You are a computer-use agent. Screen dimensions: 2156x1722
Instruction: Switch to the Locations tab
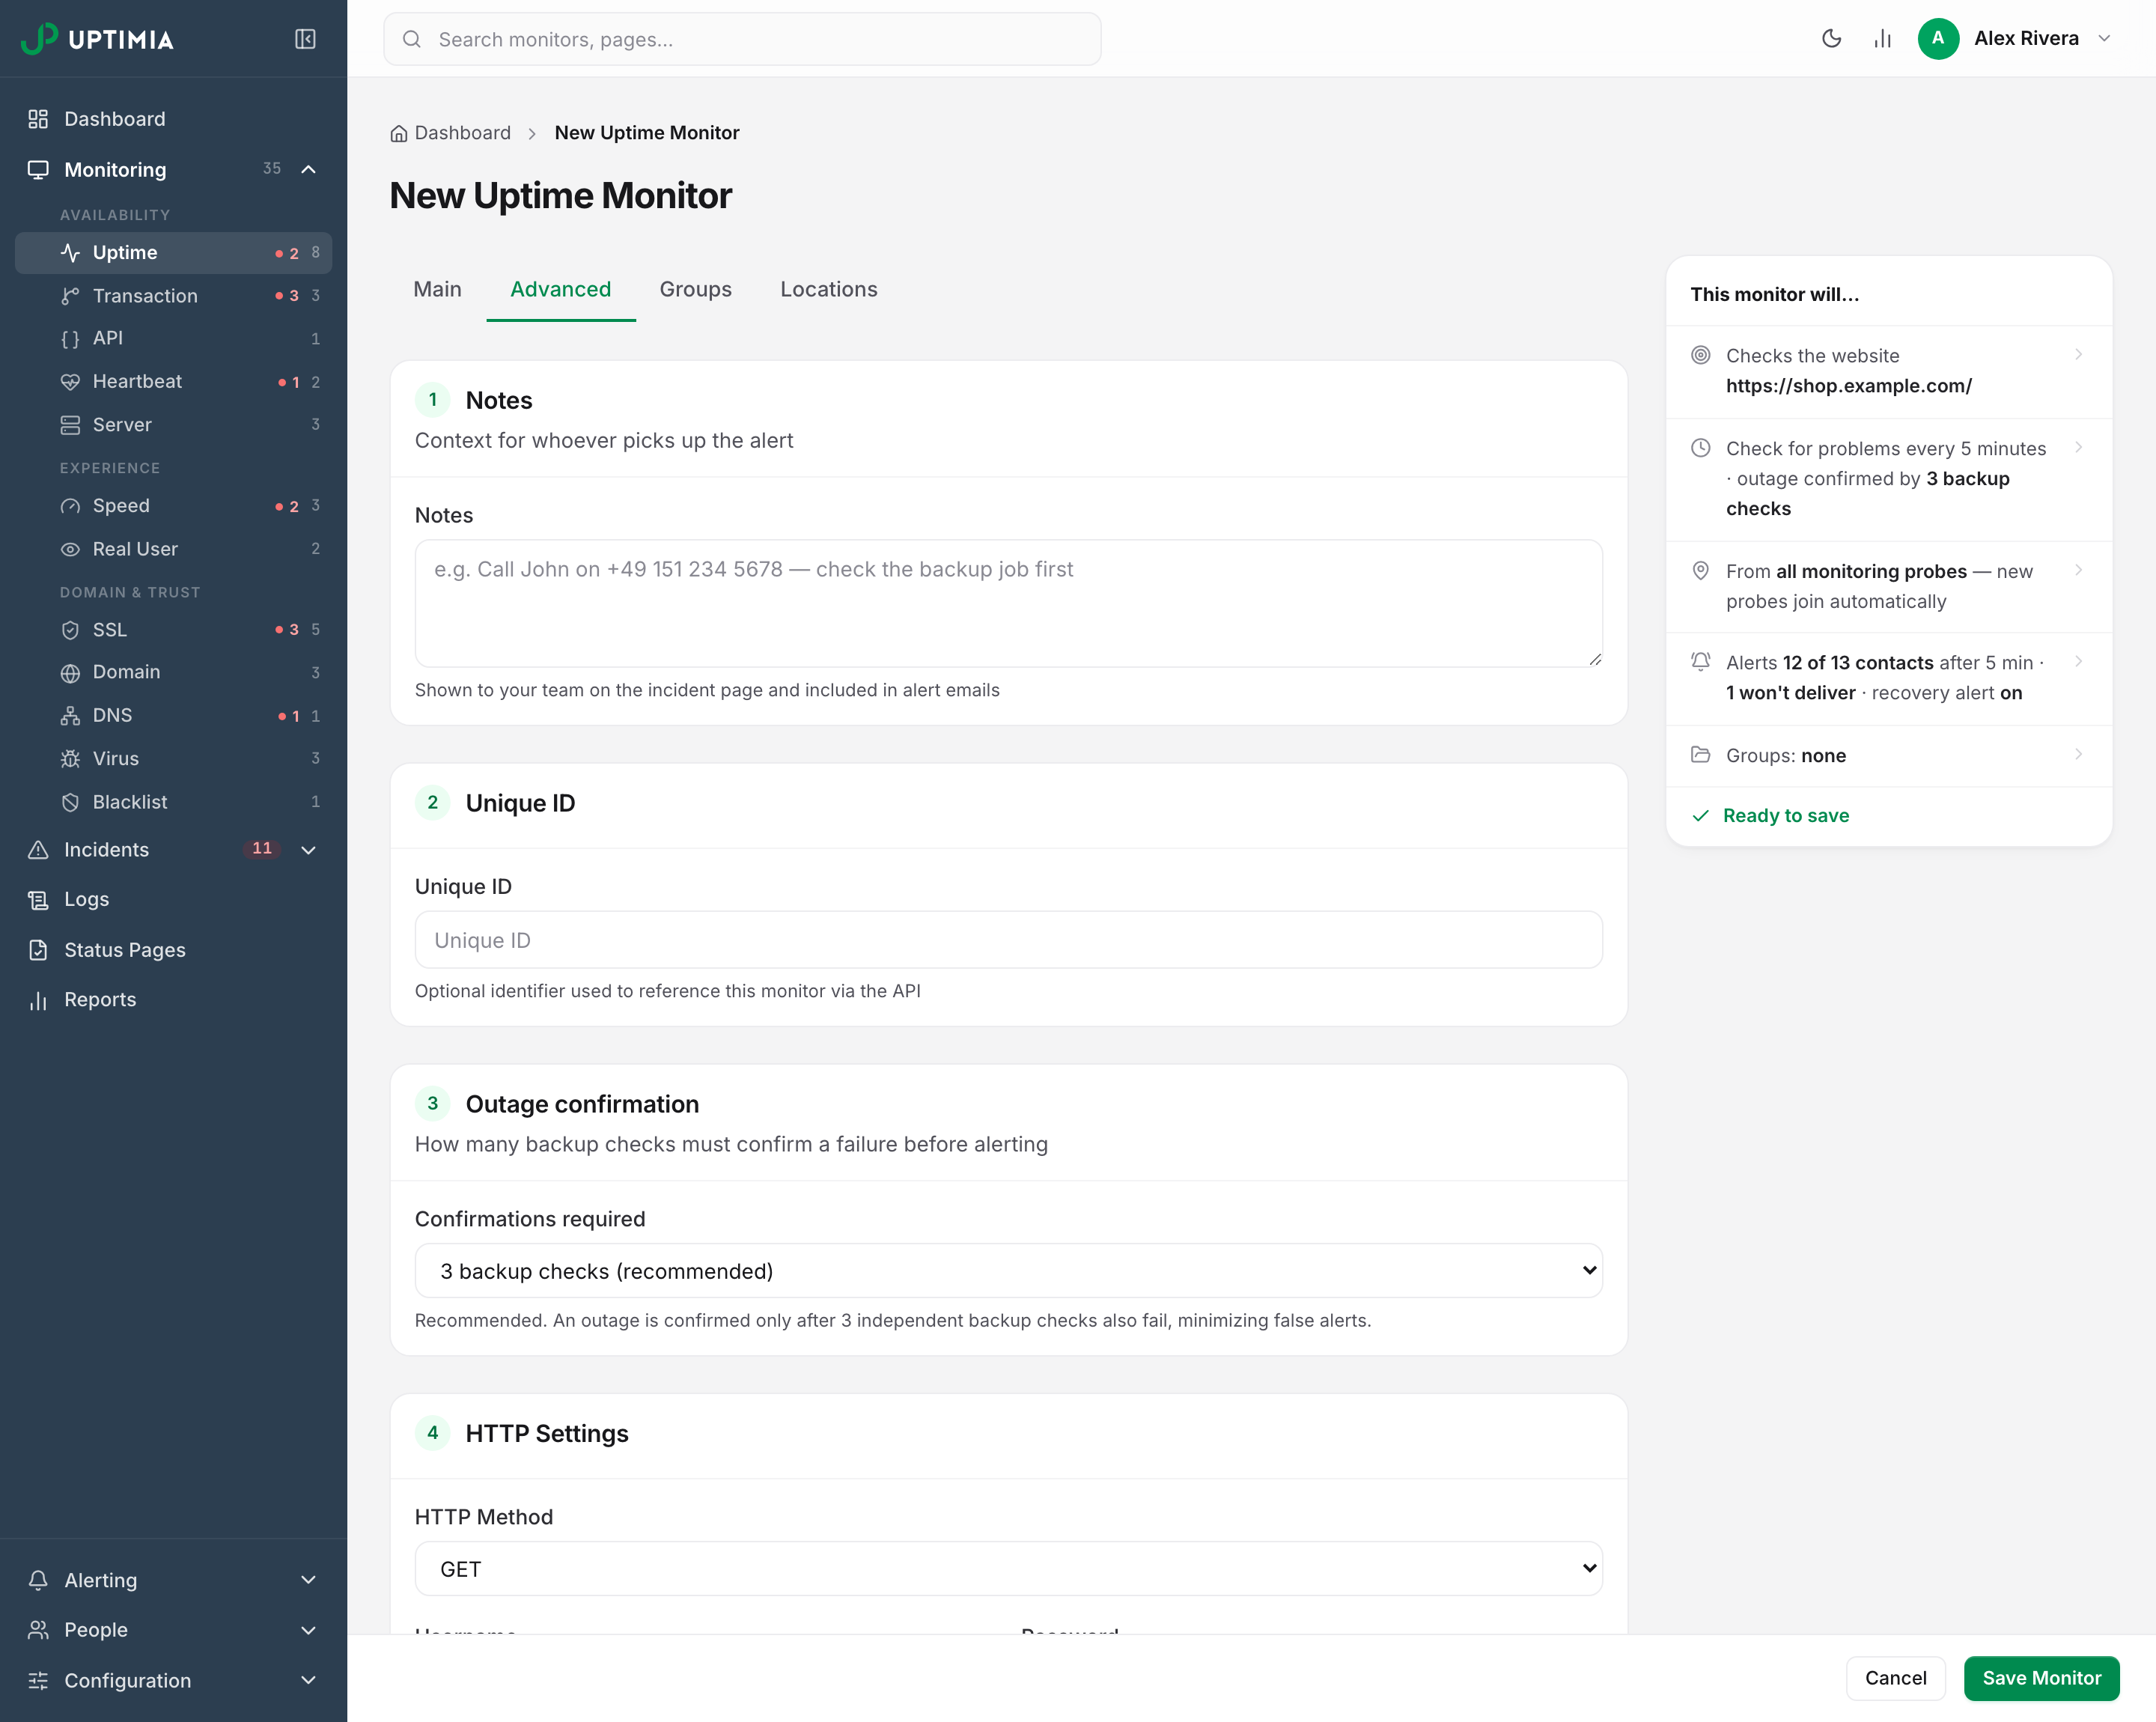click(828, 290)
